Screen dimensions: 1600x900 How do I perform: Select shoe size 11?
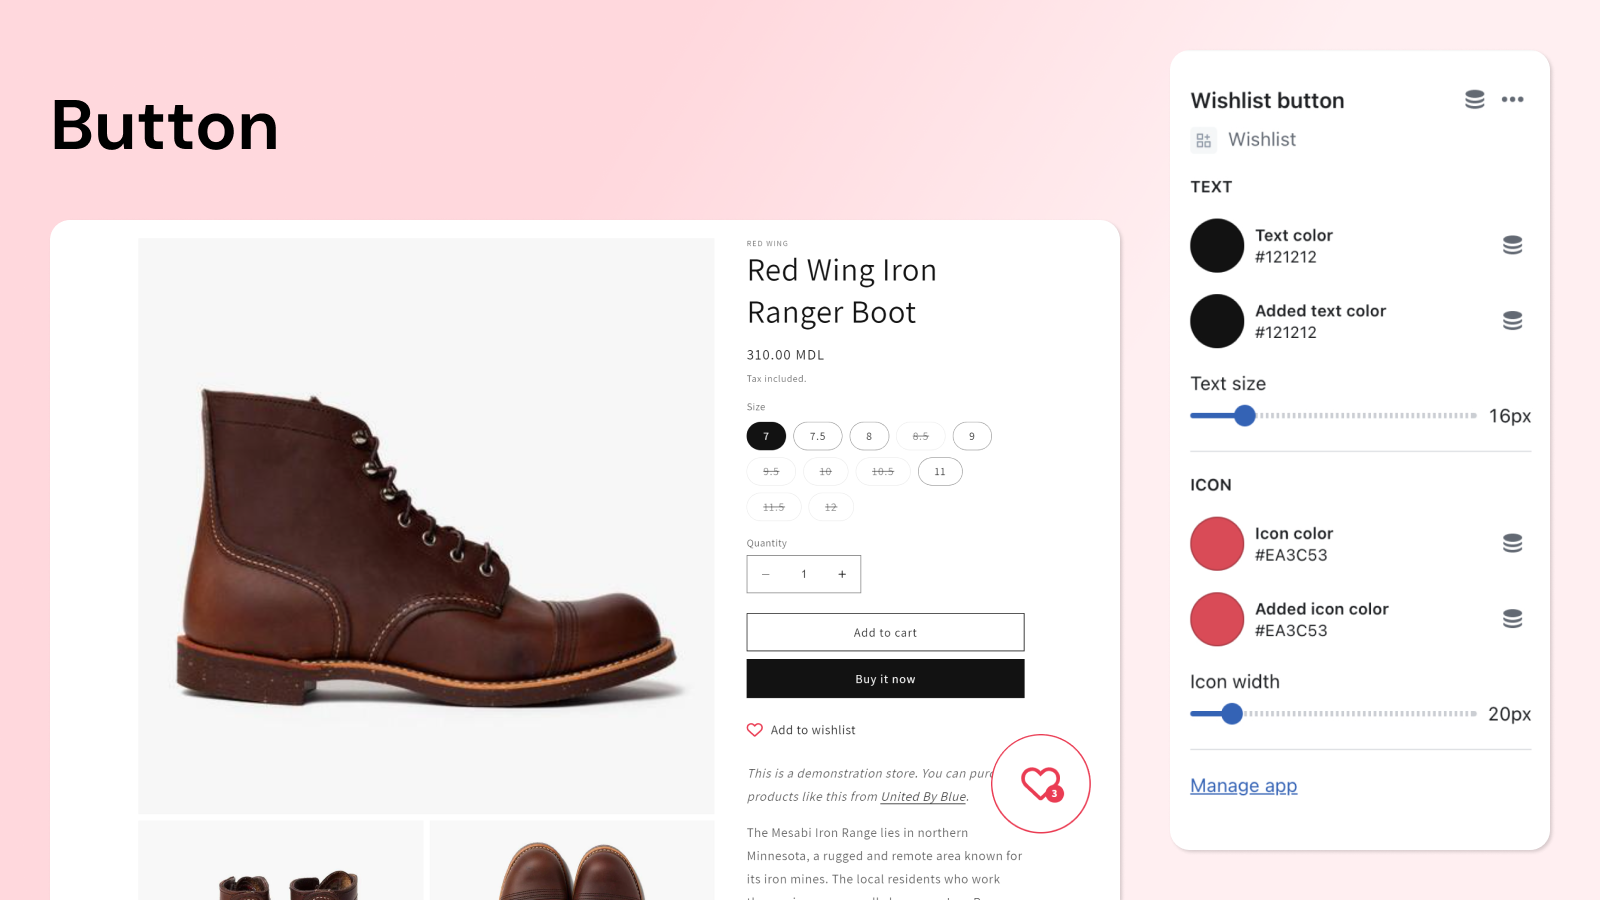(x=939, y=471)
